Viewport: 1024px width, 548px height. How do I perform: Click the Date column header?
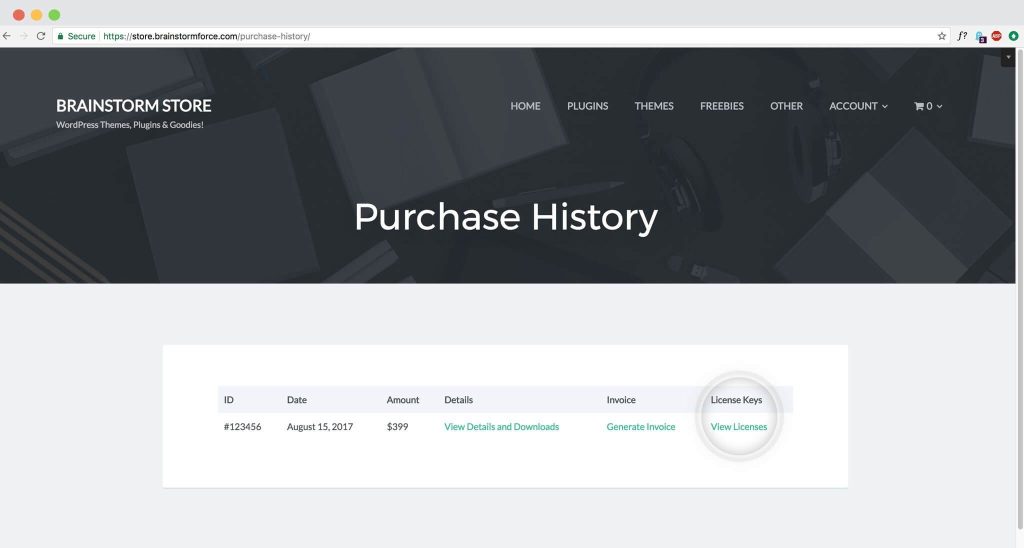(x=296, y=400)
